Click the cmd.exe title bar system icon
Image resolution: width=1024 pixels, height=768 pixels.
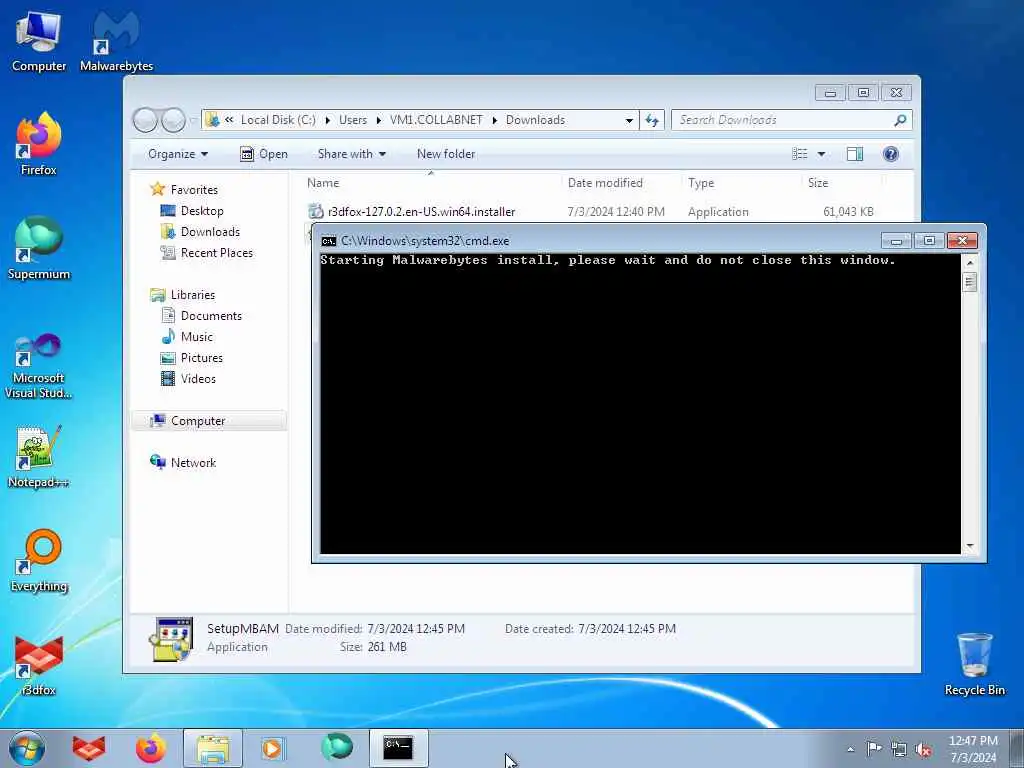click(x=328, y=241)
